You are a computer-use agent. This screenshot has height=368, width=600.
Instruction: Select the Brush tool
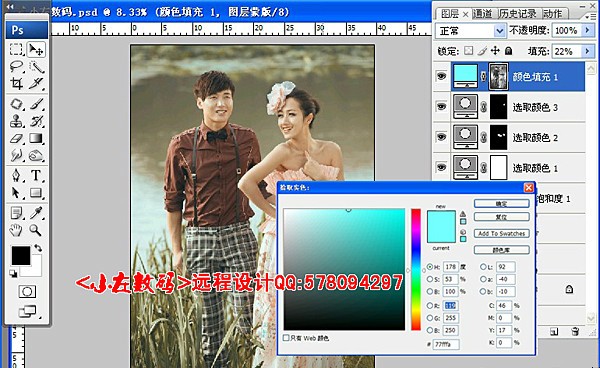click(x=36, y=104)
